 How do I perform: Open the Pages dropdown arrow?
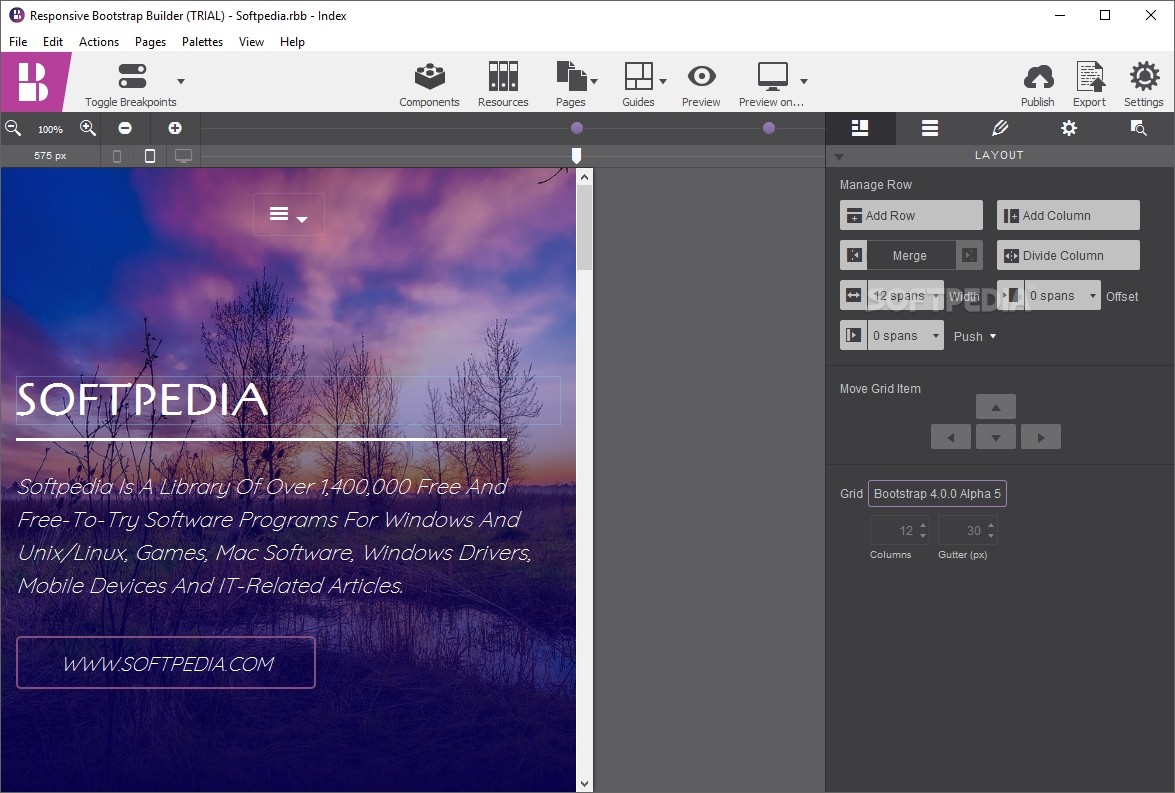point(594,81)
